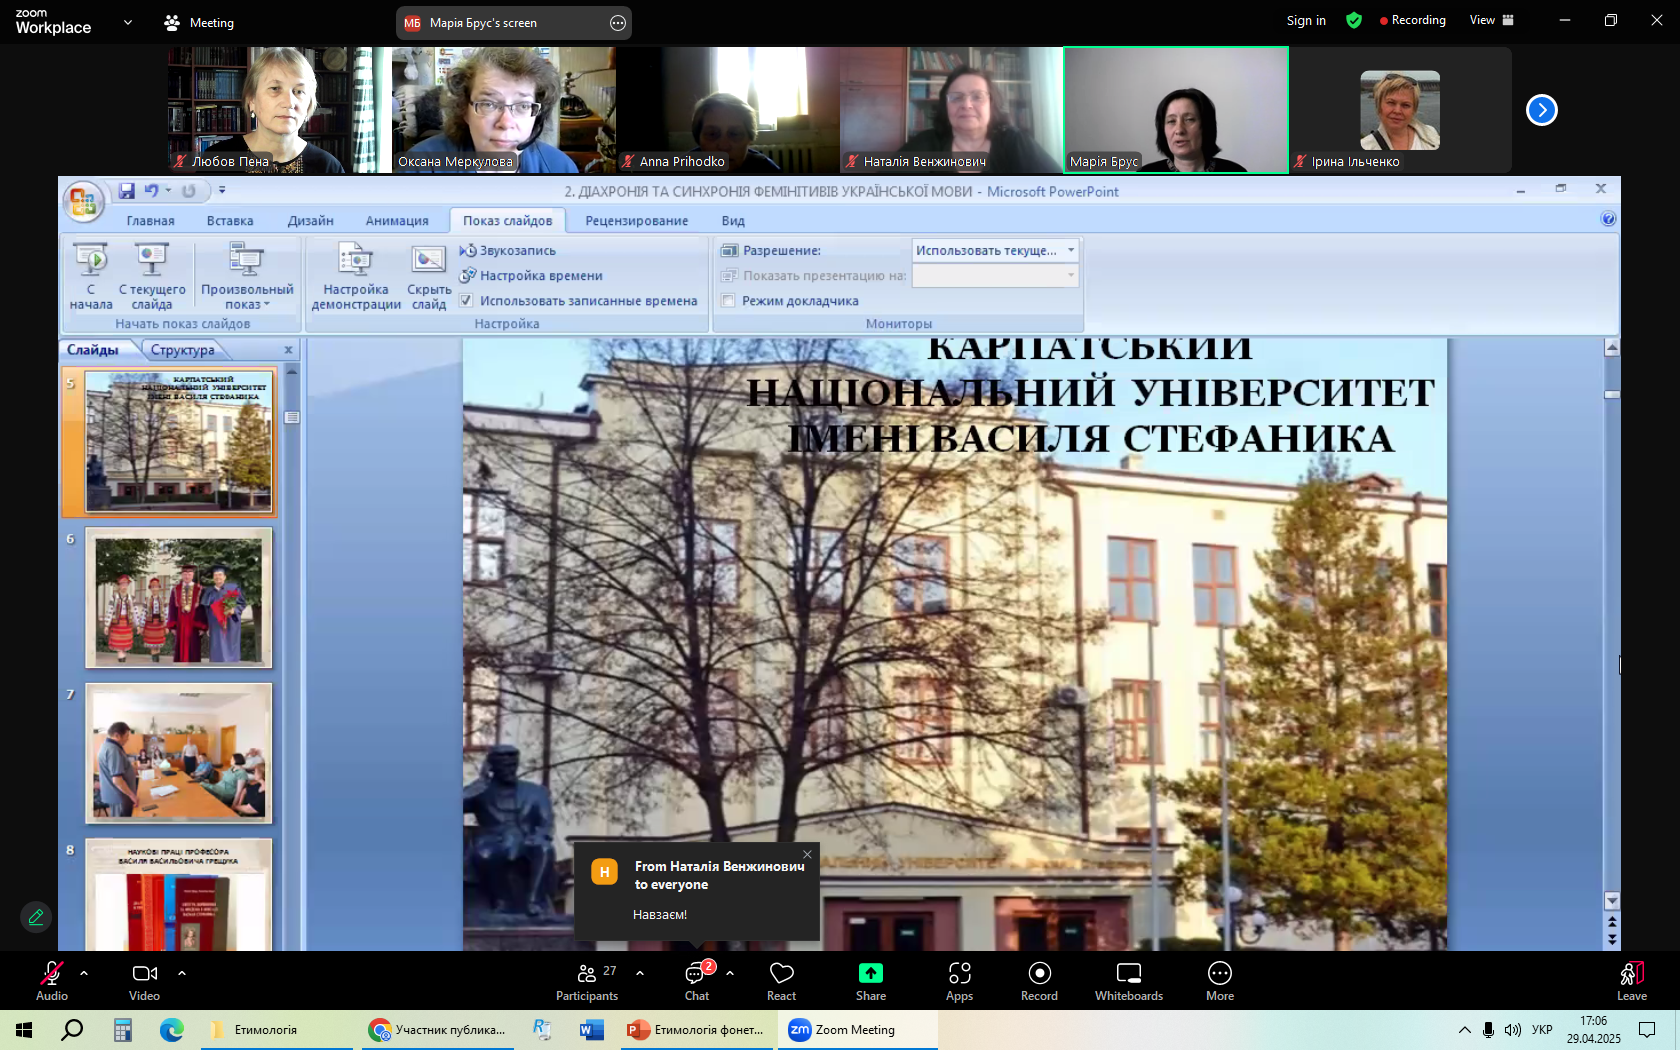Open the Participants list
The image size is (1680, 1050).
point(587,981)
